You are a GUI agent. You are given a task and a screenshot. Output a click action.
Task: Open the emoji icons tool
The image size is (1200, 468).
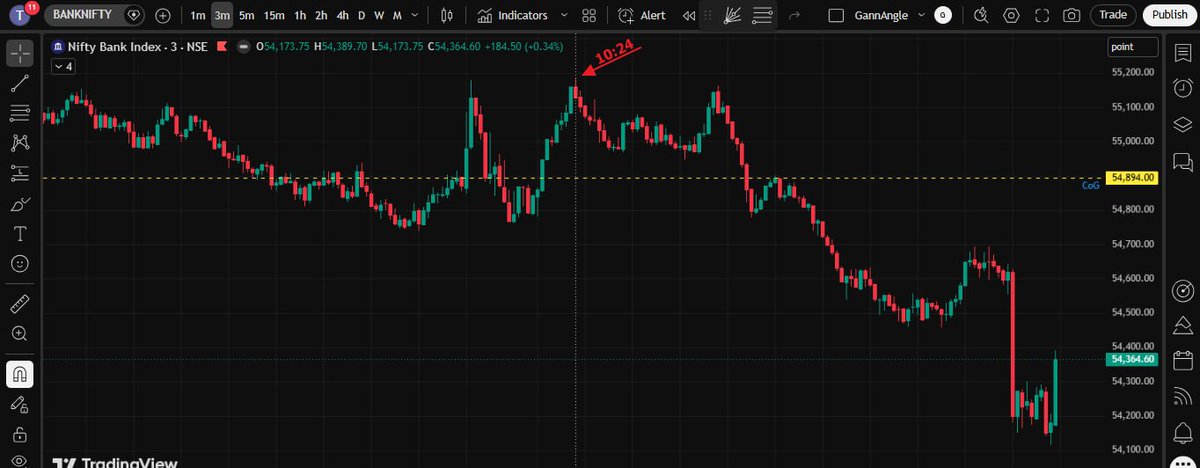(20, 264)
